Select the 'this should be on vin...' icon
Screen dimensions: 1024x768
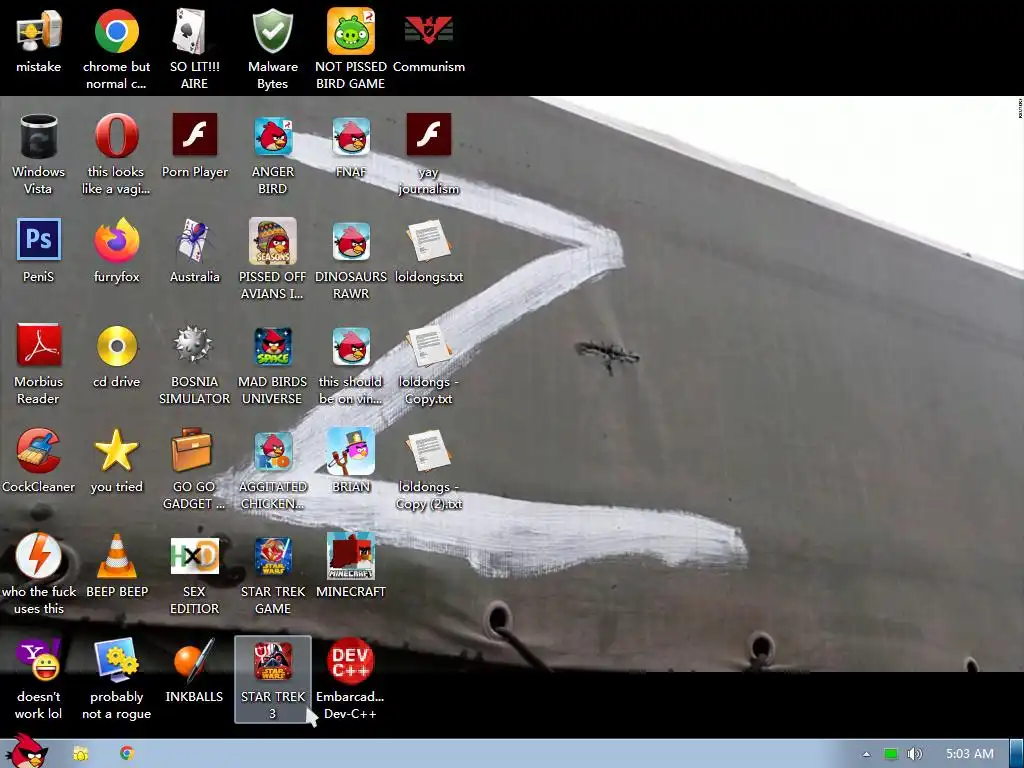351,346
